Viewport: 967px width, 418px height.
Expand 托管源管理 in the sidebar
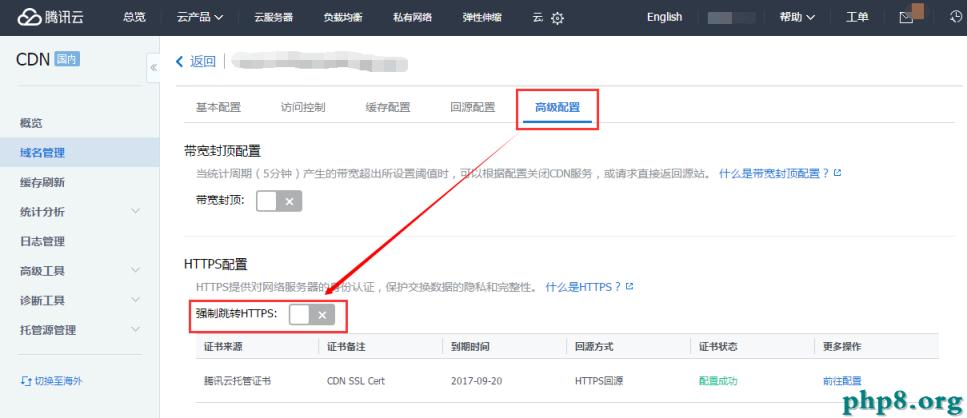pyautogui.click(x=136, y=330)
